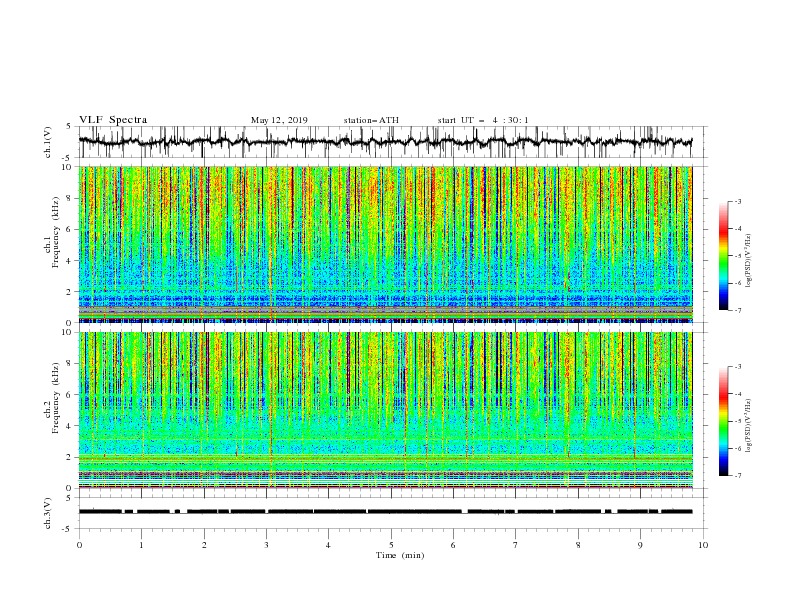Viewport: 792px width, 612px height.
Task: Select the date label 'May 12, 2019'
Action: [279, 120]
